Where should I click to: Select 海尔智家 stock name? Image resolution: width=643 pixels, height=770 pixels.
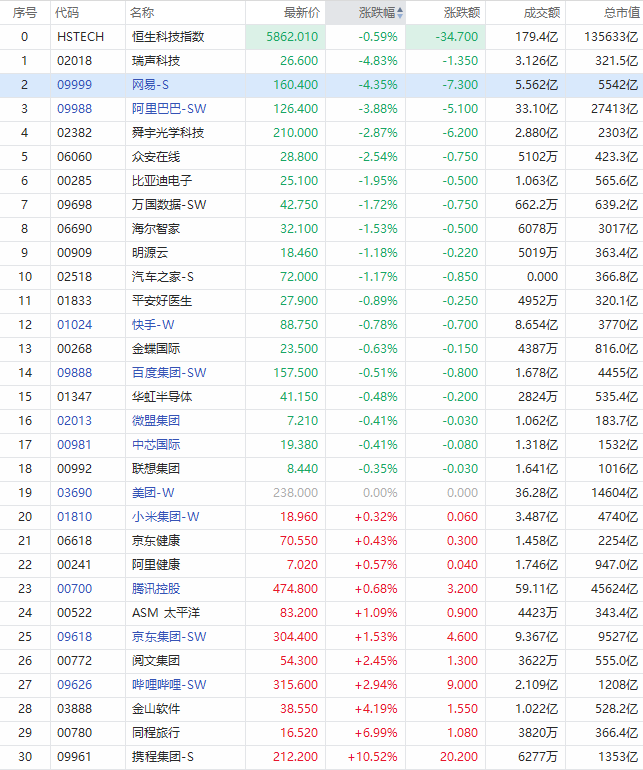(156, 229)
